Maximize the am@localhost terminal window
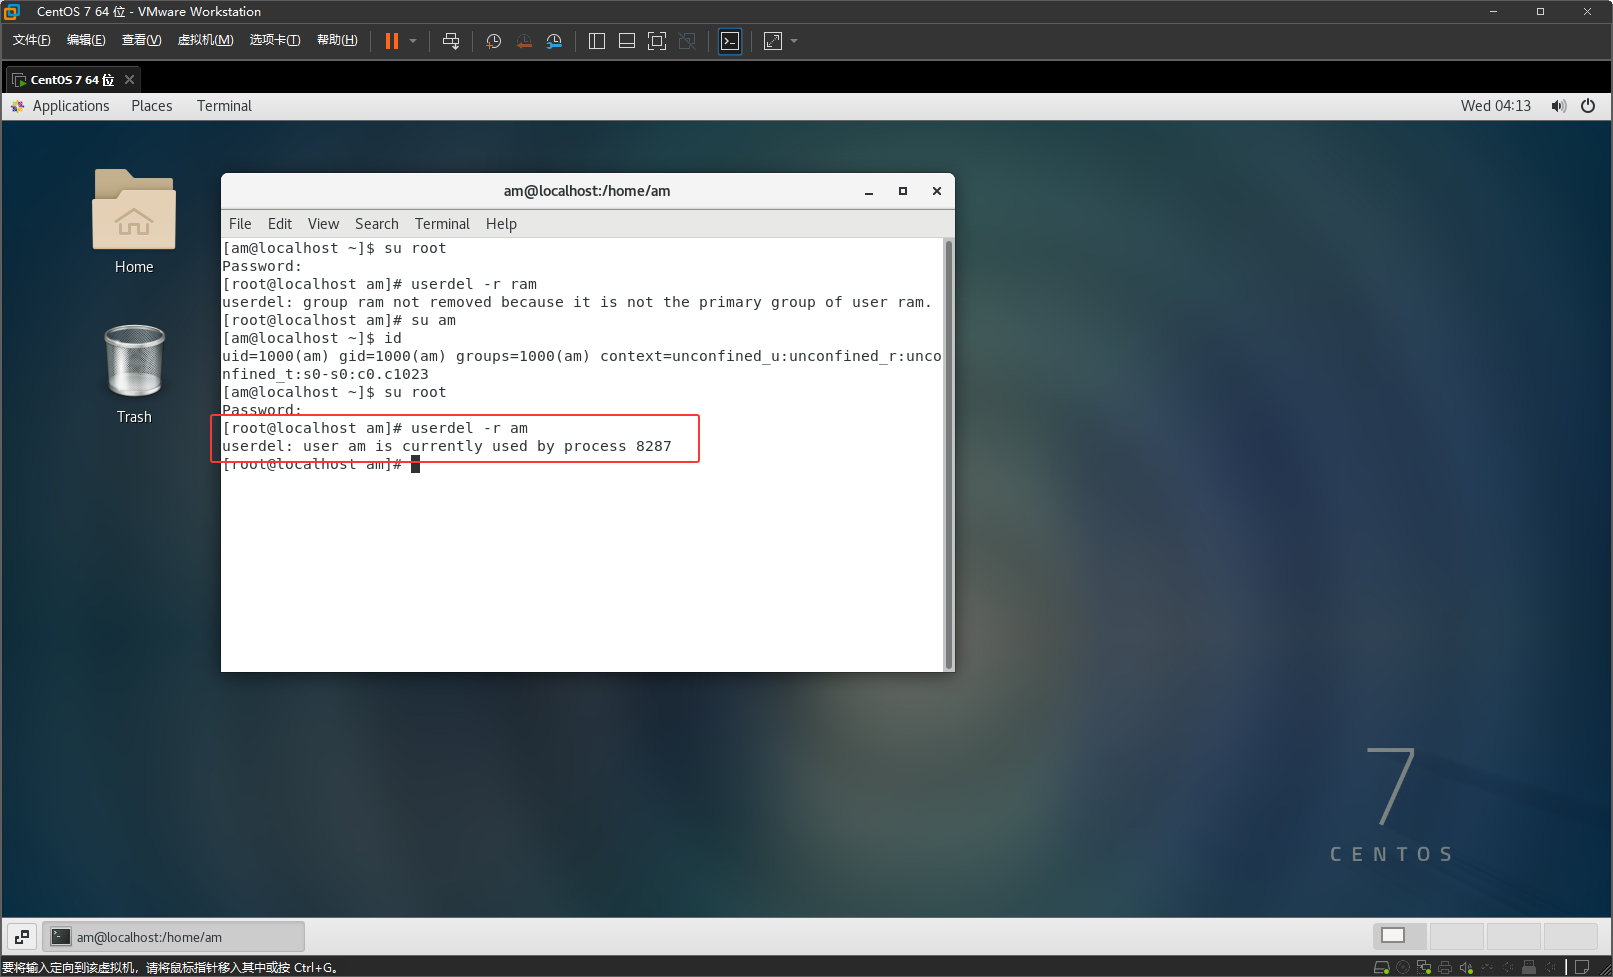 tap(903, 191)
